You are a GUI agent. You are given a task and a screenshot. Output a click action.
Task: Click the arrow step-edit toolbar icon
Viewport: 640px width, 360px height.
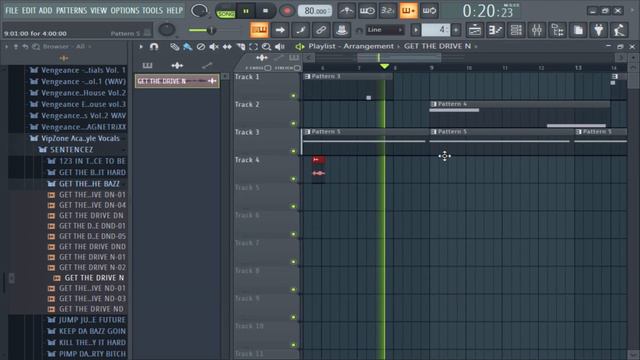280,30
